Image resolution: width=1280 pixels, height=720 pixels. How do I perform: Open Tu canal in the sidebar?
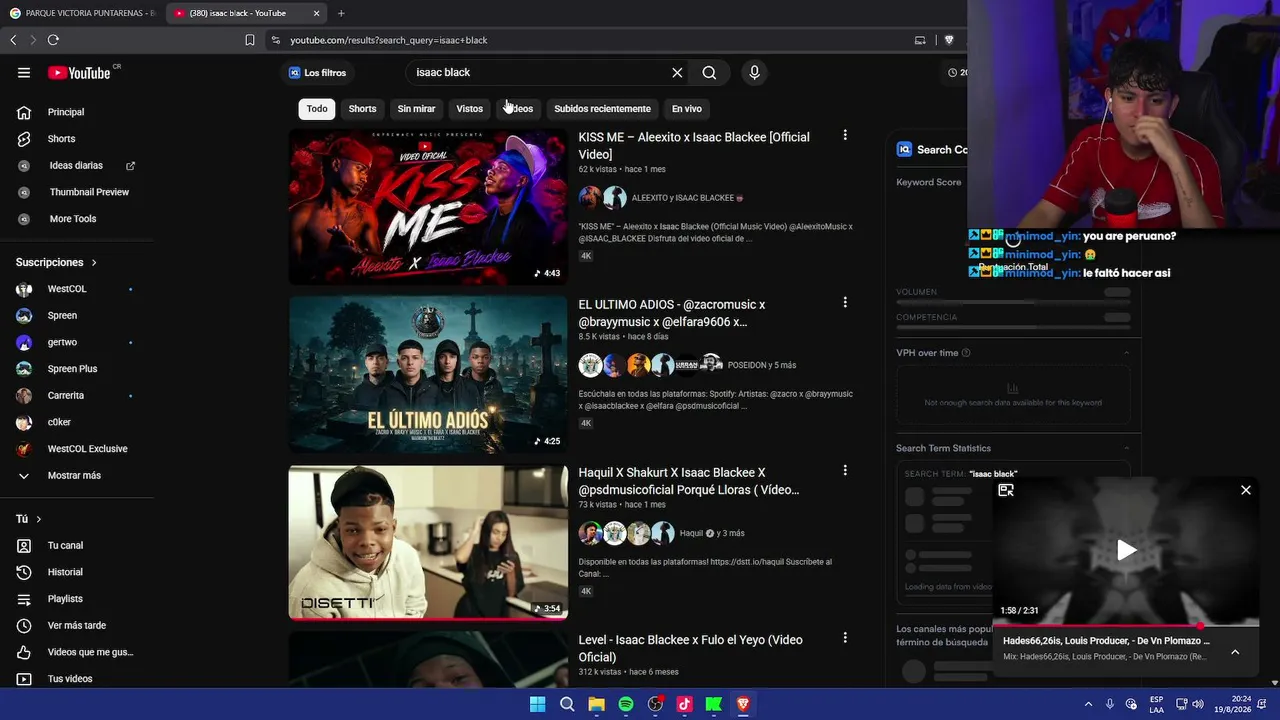65,546
